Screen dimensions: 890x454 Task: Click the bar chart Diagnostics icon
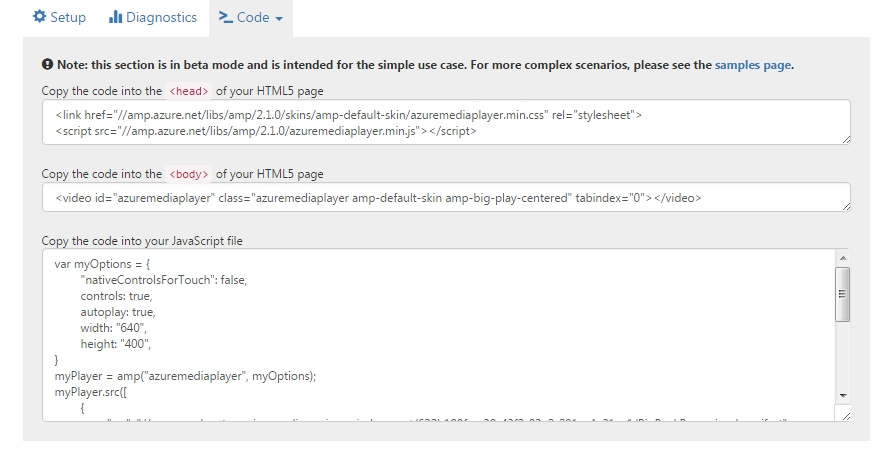[x=115, y=17]
